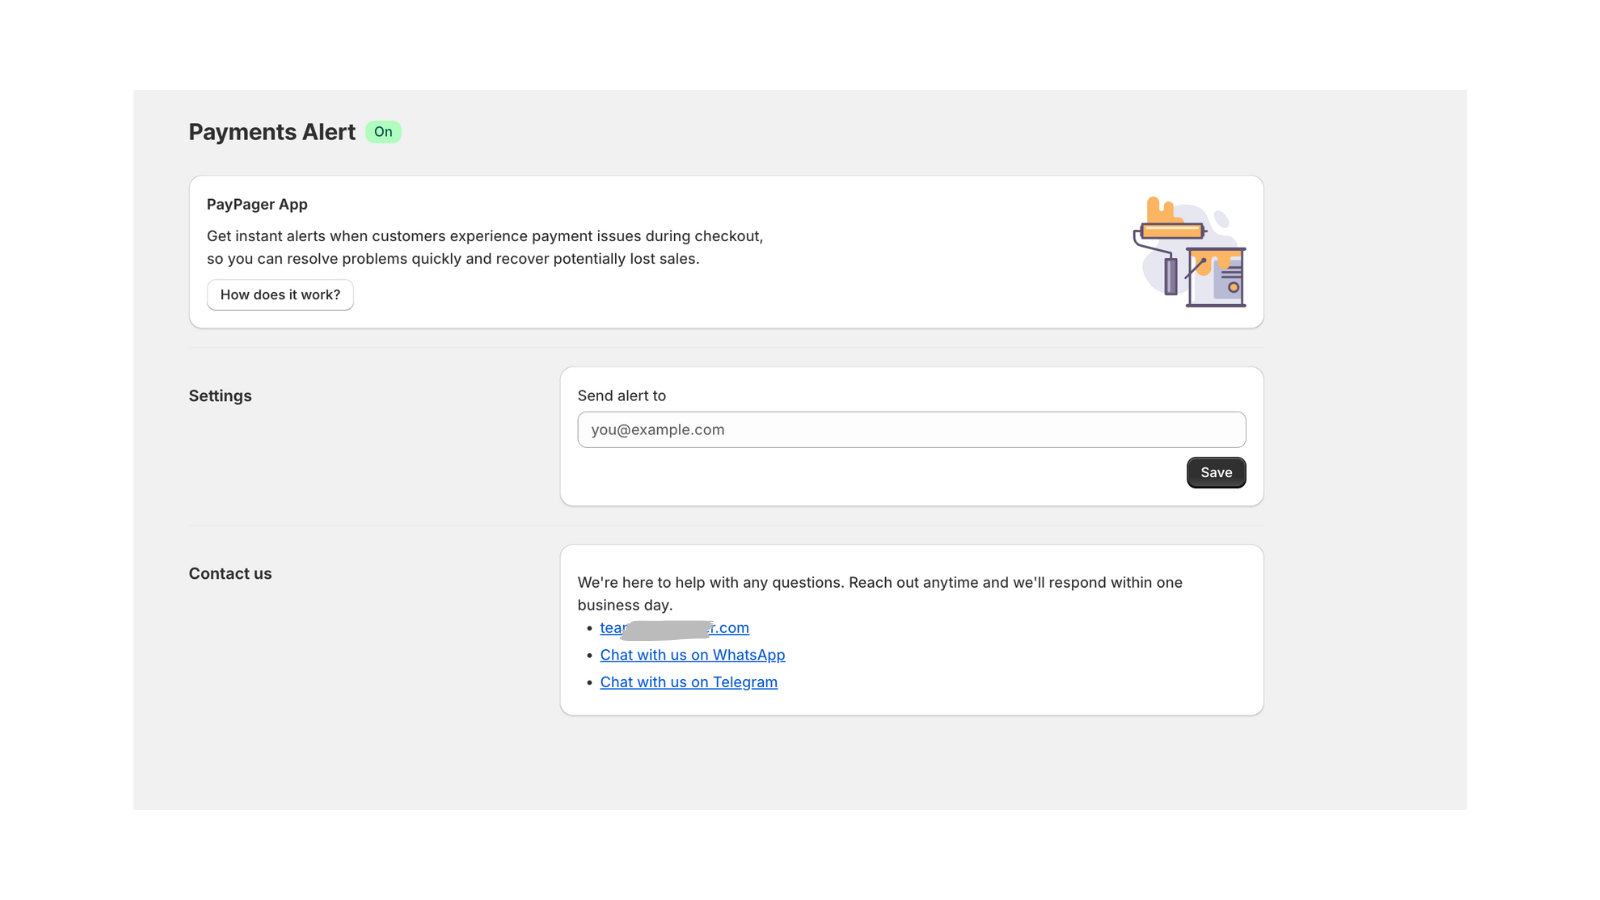Viewport: 1600px width, 900px height.
Task: Select the Settings section label
Action: [x=220, y=395]
